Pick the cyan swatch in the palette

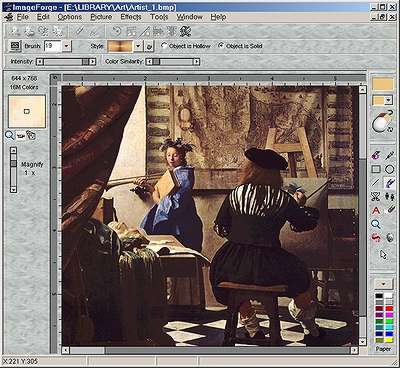tap(389, 327)
